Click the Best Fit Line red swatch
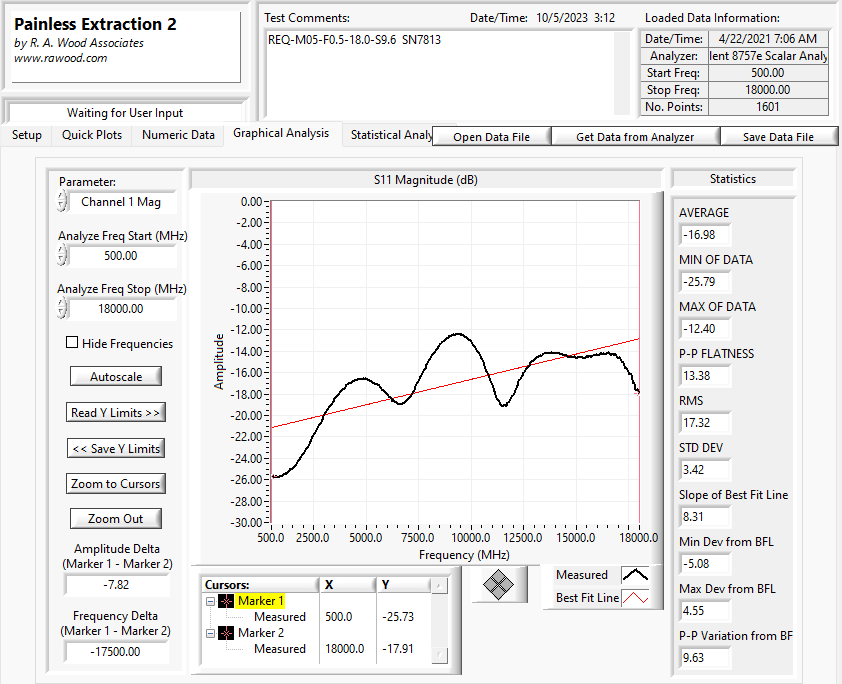 [x=635, y=598]
